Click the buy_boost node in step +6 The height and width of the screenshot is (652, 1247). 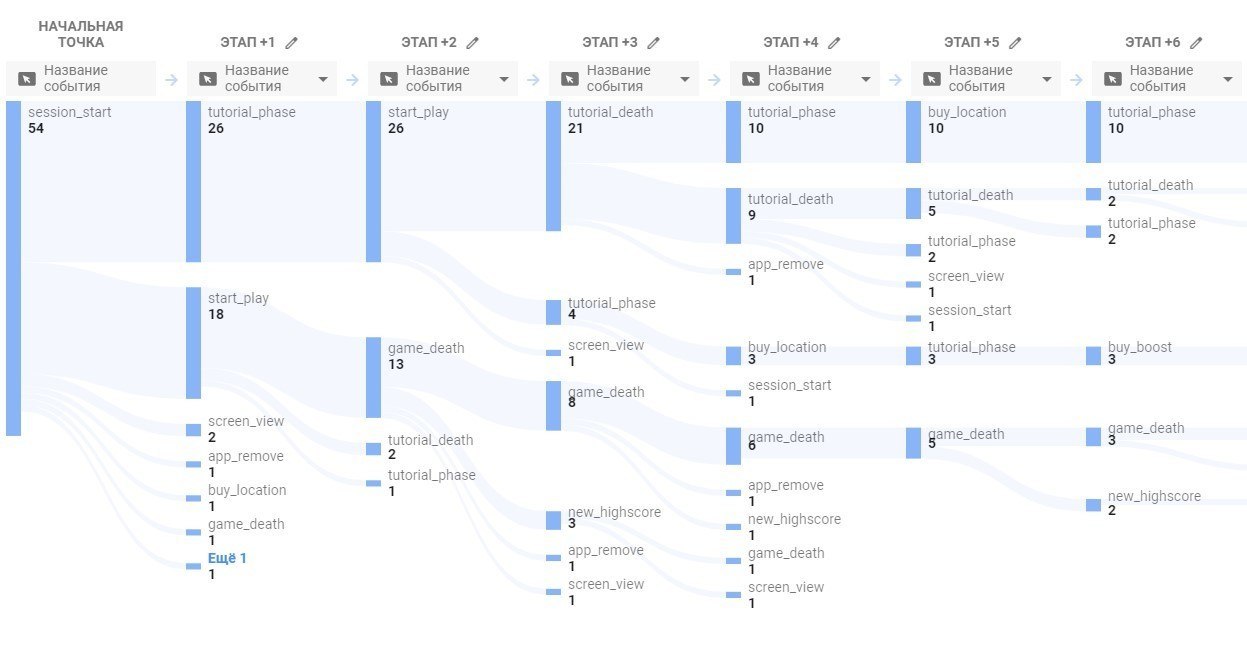(1093, 355)
